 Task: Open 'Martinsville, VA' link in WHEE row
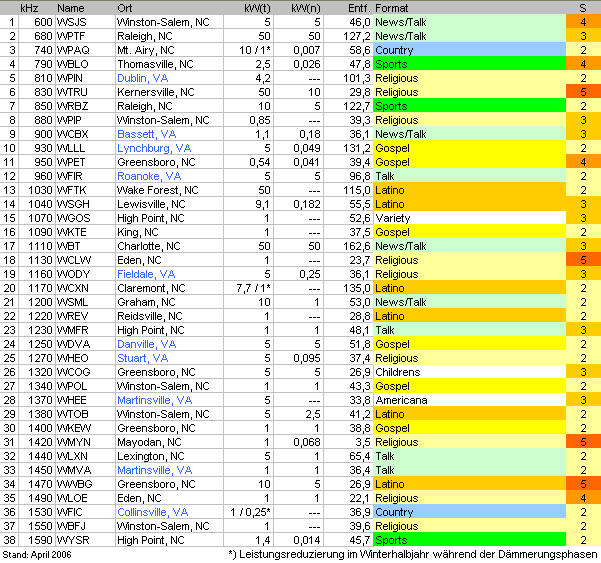click(x=154, y=400)
